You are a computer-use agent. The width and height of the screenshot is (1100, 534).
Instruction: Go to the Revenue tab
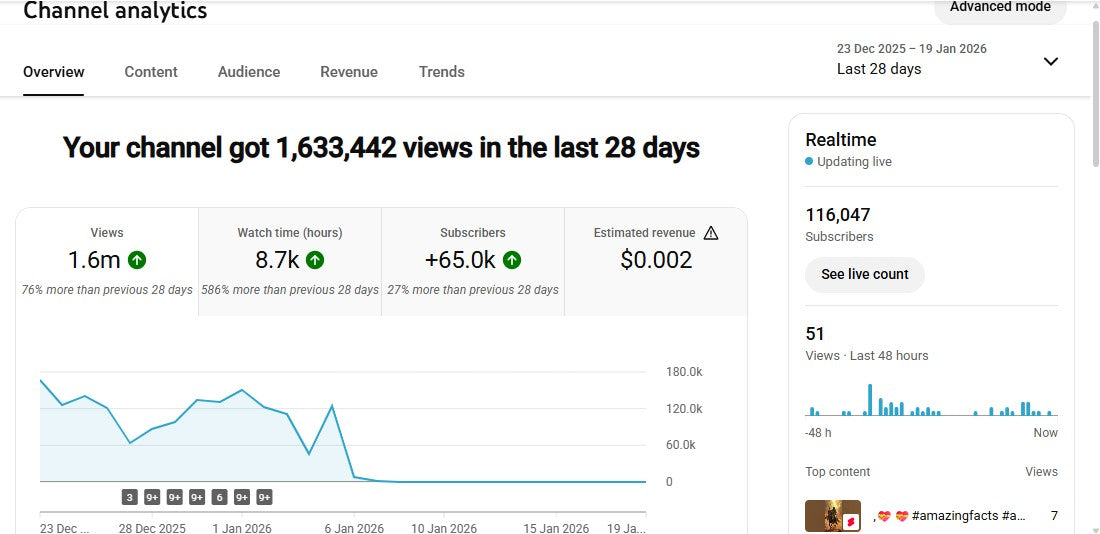tap(349, 72)
